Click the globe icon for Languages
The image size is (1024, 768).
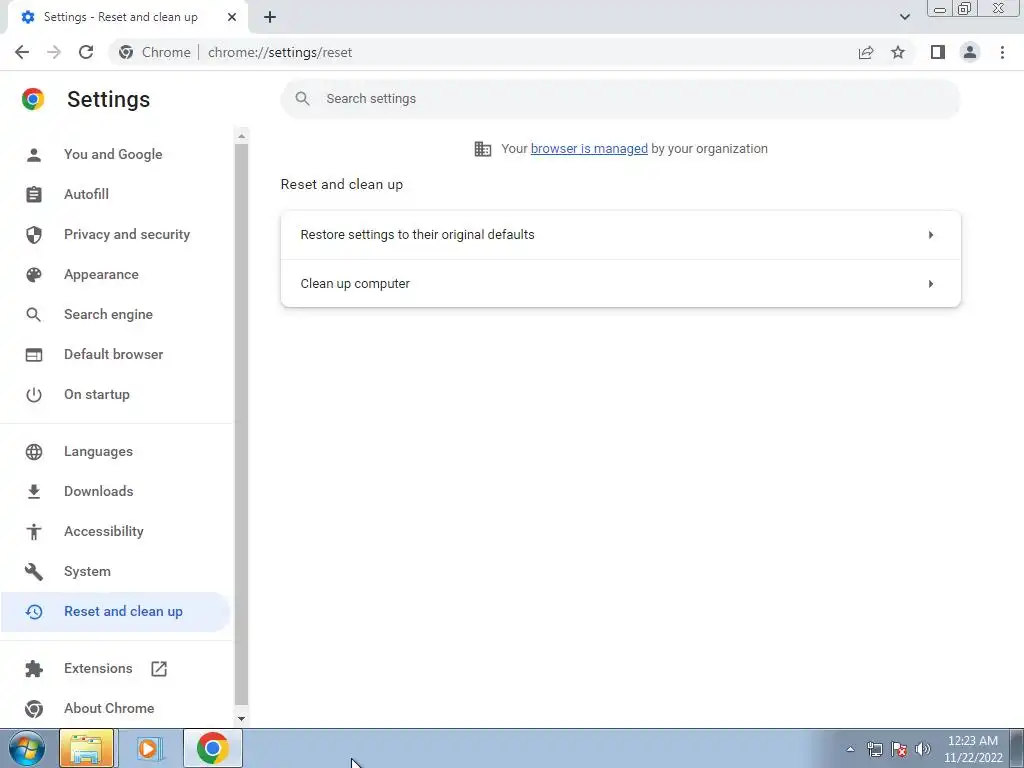coord(34,451)
